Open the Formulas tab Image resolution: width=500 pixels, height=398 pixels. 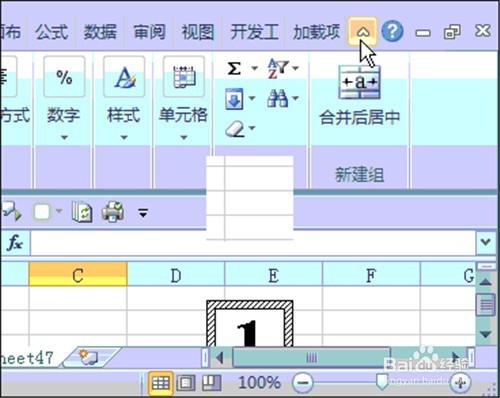[52, 32]
